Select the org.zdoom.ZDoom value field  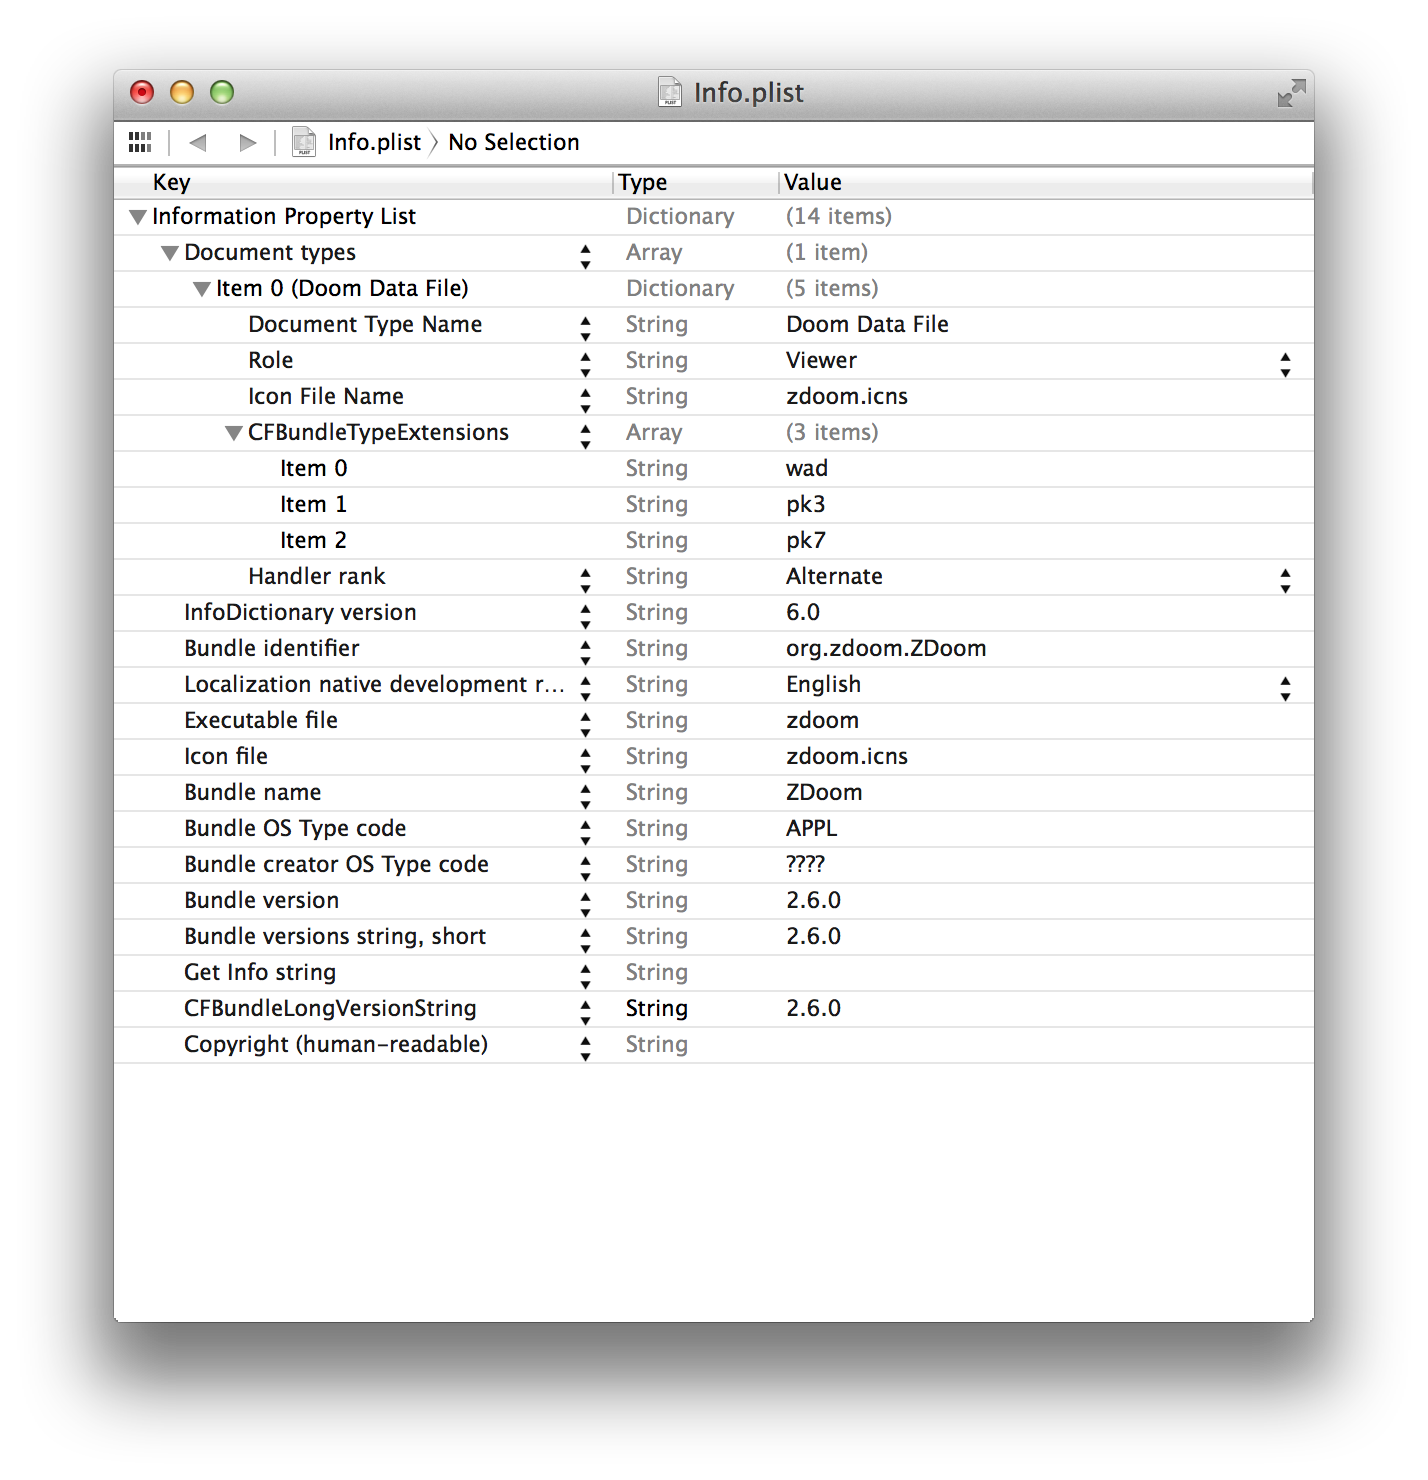coord(885,649)
